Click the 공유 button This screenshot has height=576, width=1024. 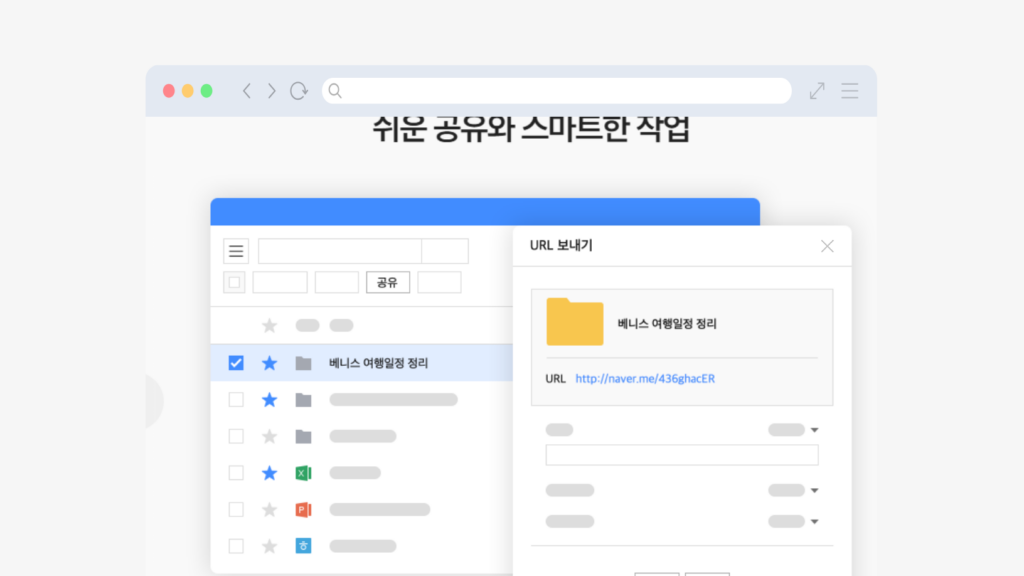point(388,282)
